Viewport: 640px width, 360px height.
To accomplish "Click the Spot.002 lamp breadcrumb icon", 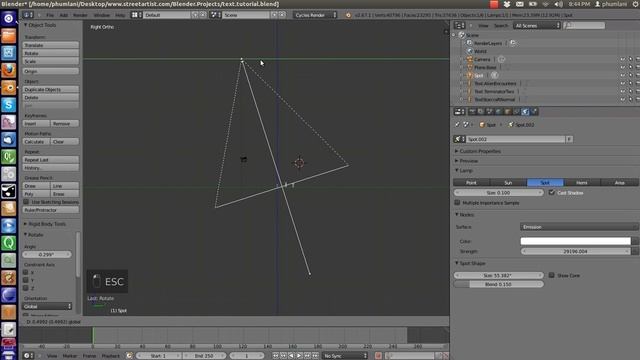I will [x=511, y=124].
